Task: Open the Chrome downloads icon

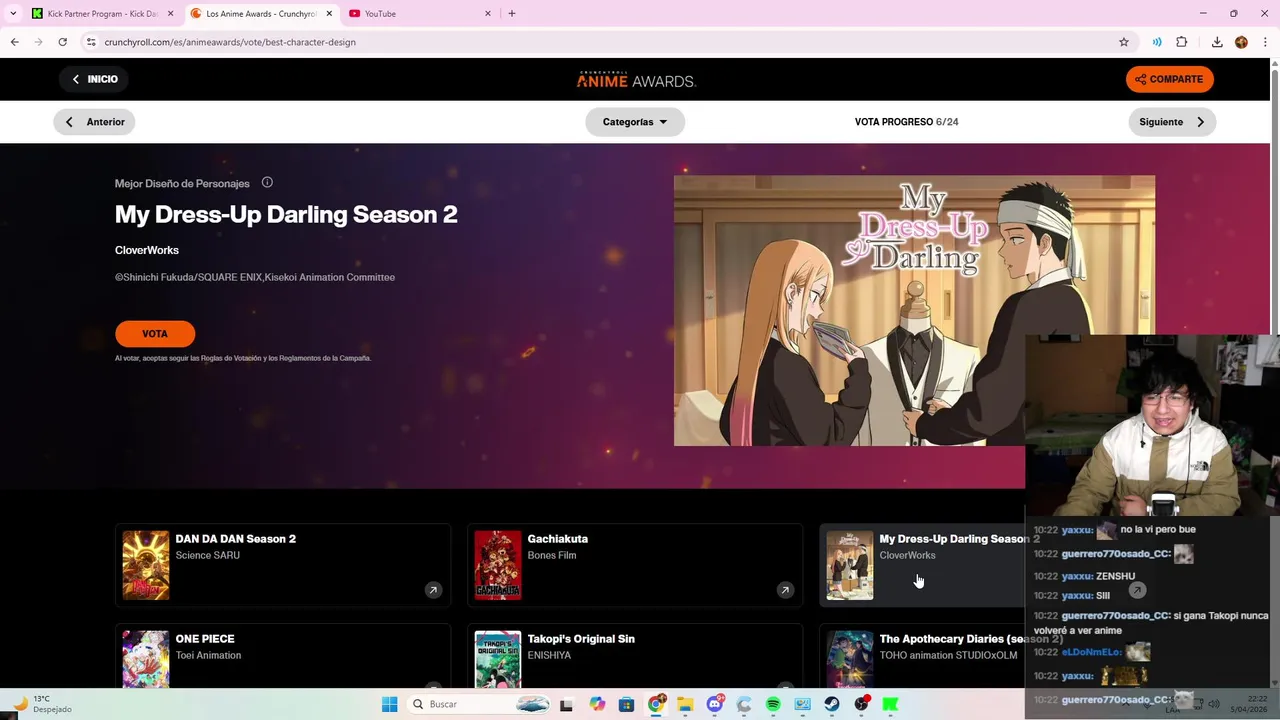Action: pyautogui.click(x=1217, y=42)
